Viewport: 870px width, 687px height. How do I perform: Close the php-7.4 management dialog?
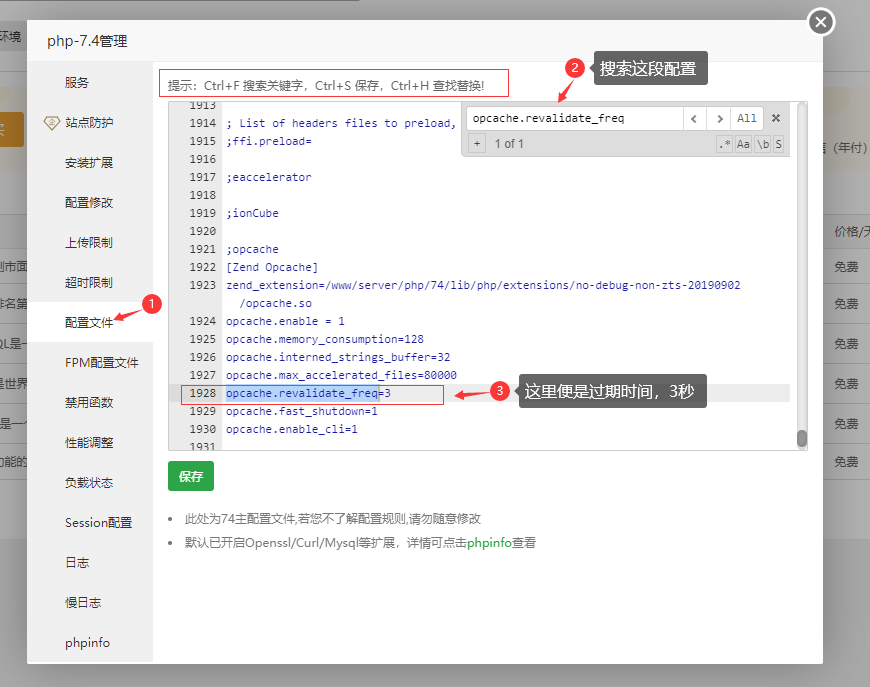click(821, 21)
